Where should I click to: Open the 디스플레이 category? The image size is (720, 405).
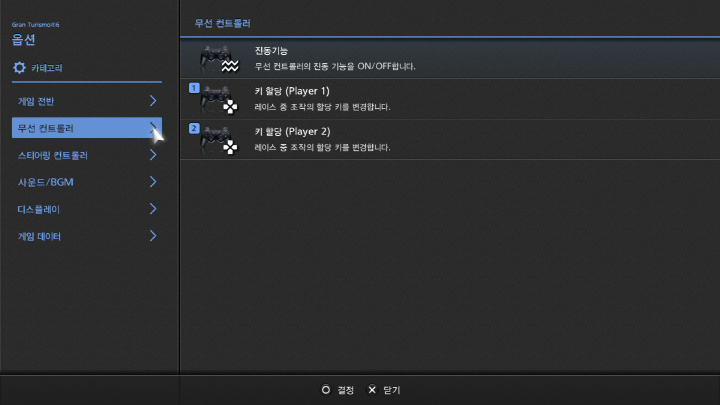click(40, 209)
